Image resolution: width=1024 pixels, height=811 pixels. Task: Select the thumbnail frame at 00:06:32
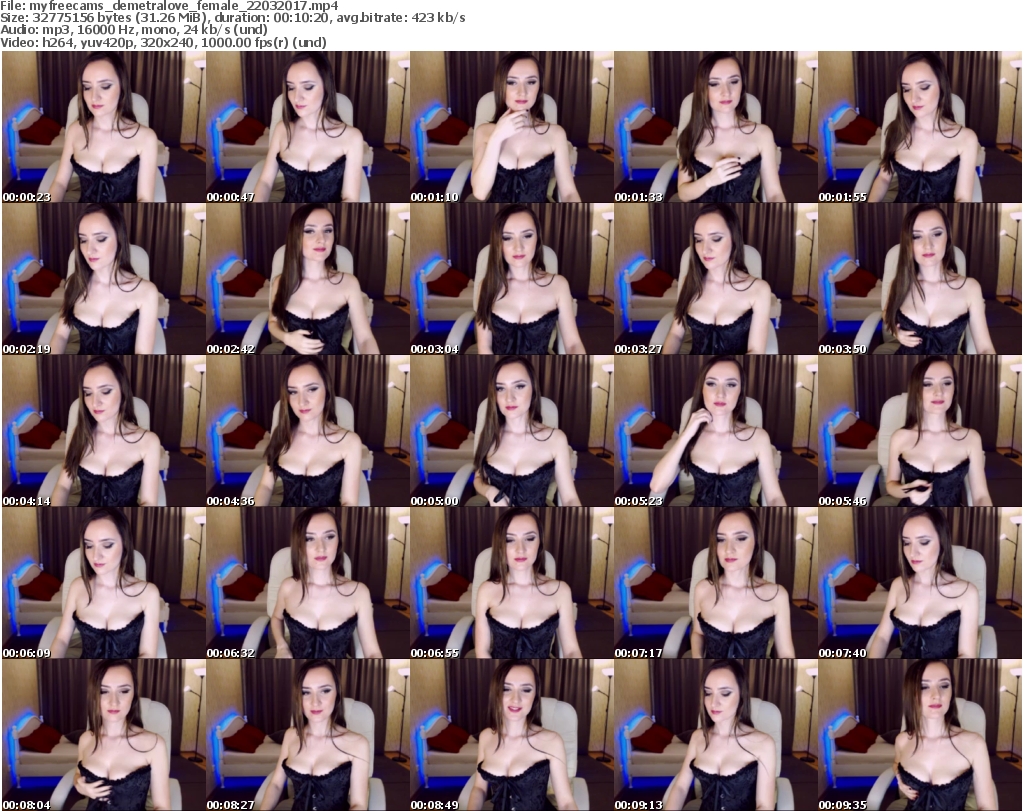(308, 583)
